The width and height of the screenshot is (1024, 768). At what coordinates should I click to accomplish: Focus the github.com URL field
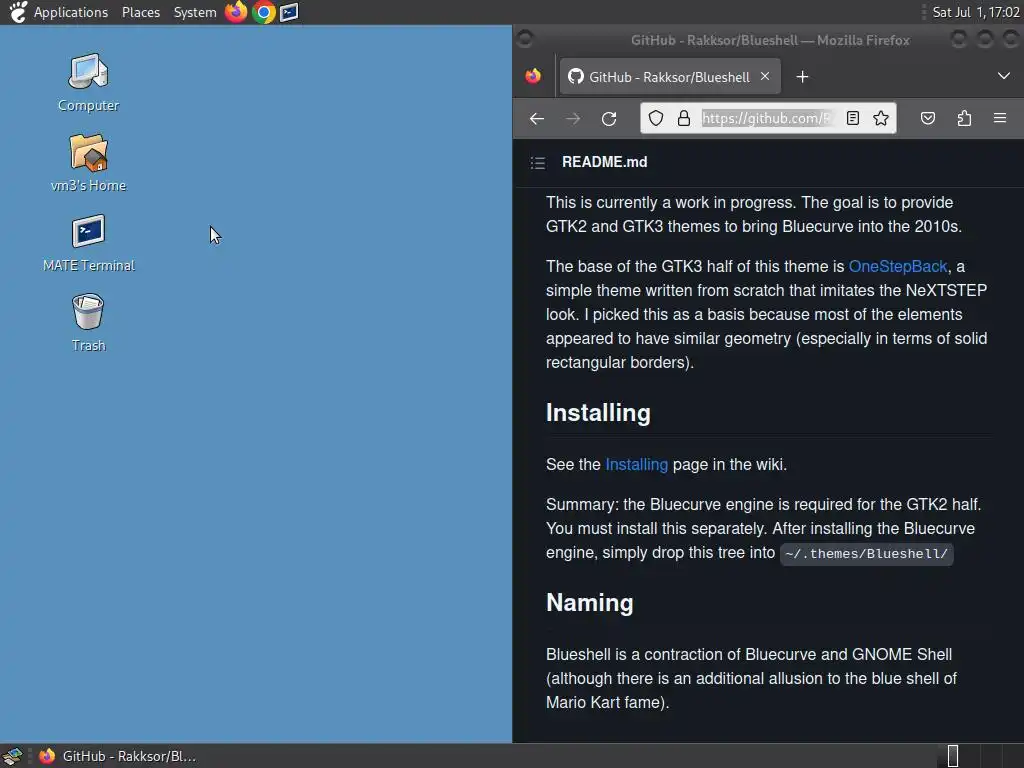[767, 118]
